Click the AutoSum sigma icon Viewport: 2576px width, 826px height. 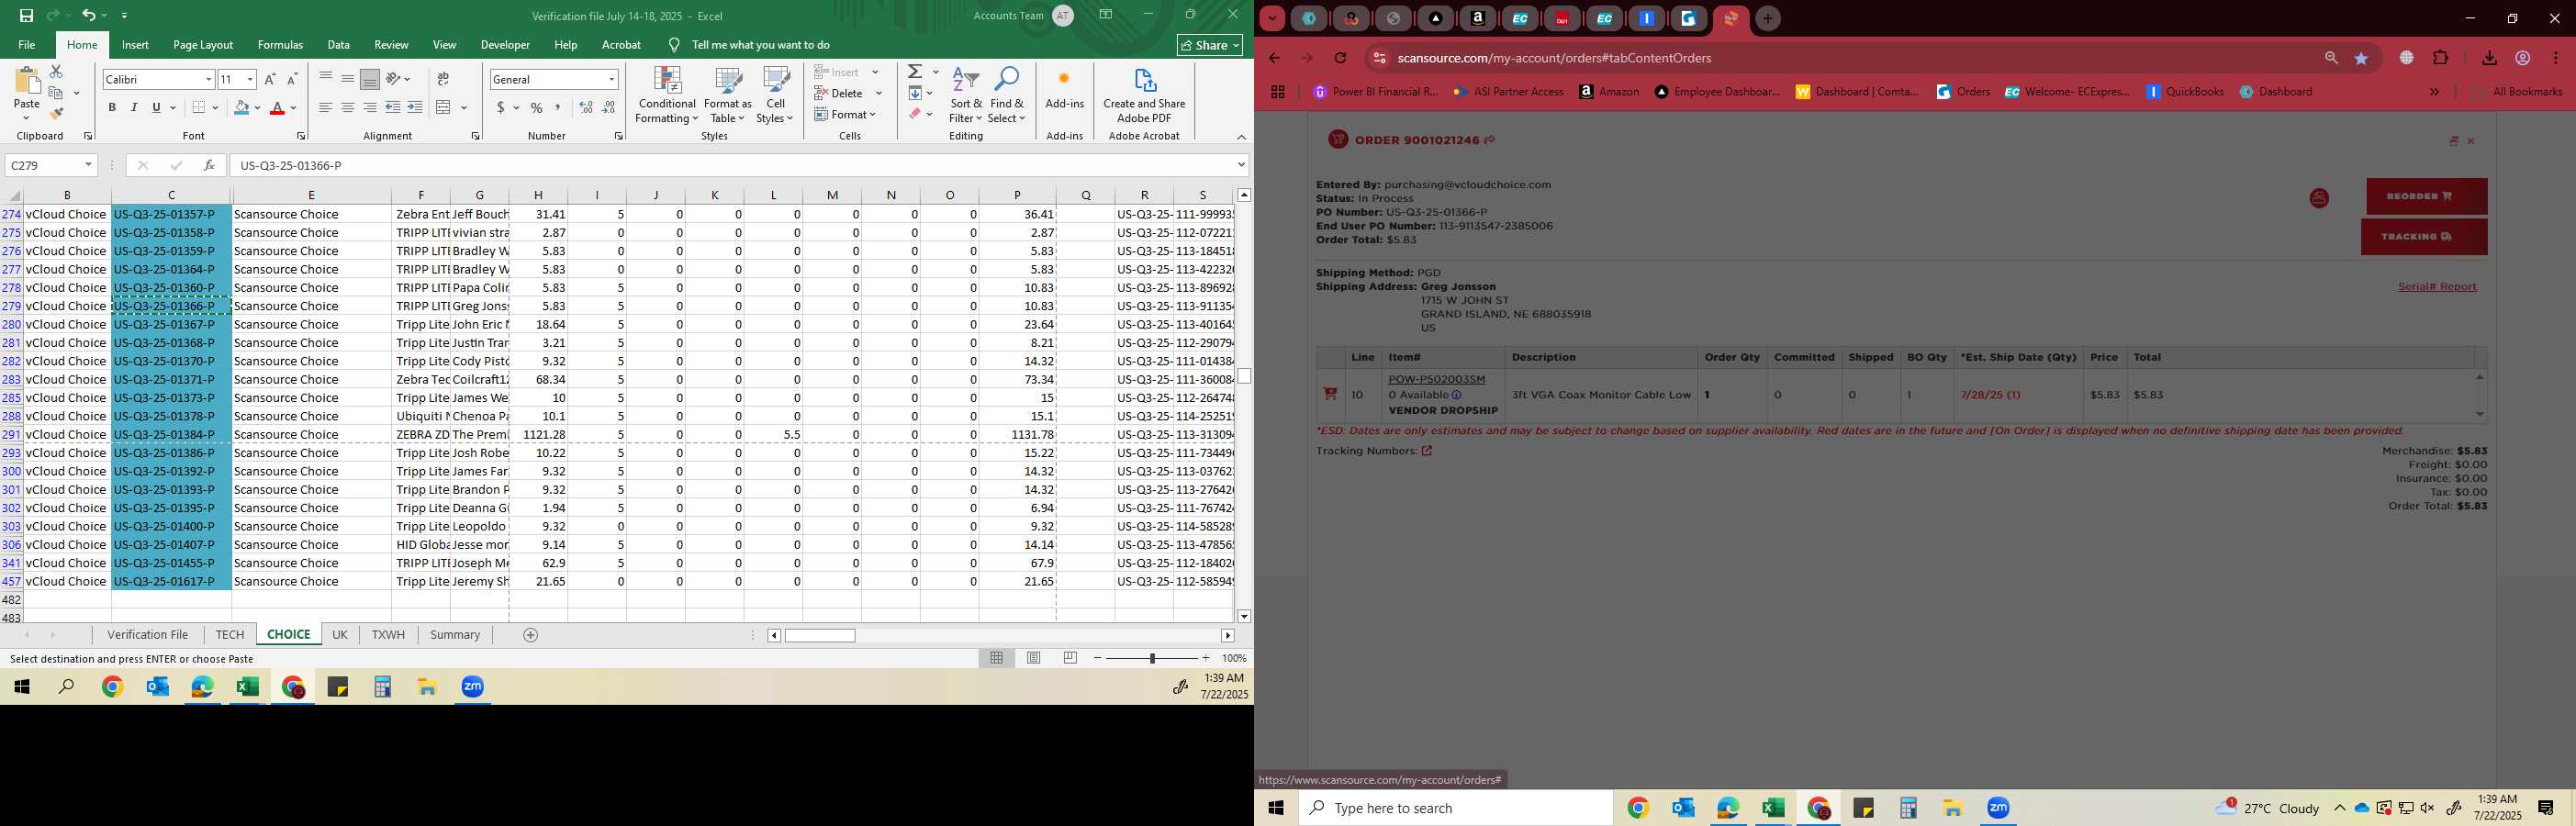pos(915,72)
